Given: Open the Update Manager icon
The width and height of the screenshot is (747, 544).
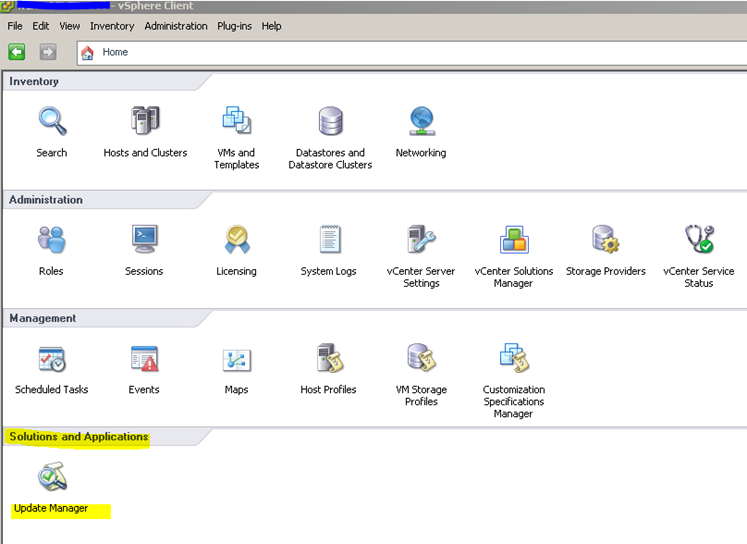Looking at the screenshot, I should (52, 476).
